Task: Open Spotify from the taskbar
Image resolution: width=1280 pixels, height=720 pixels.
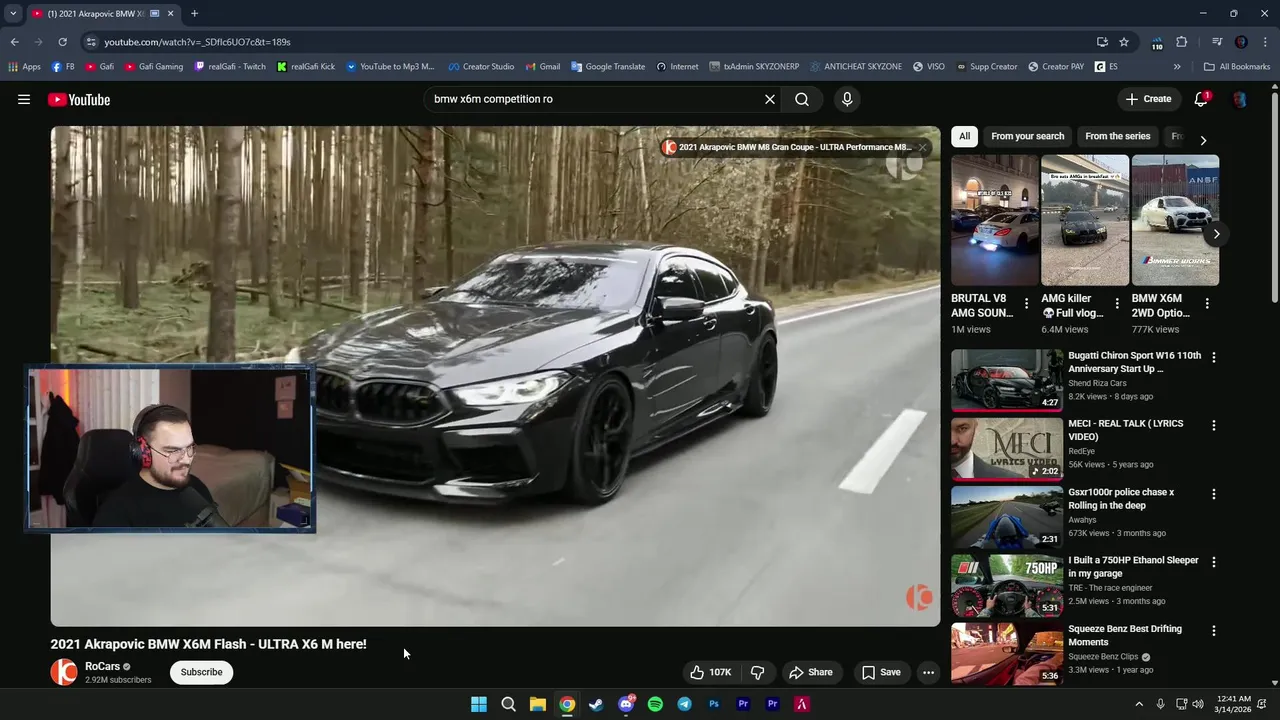Action: pyautogui.click(x=655, y=704)
